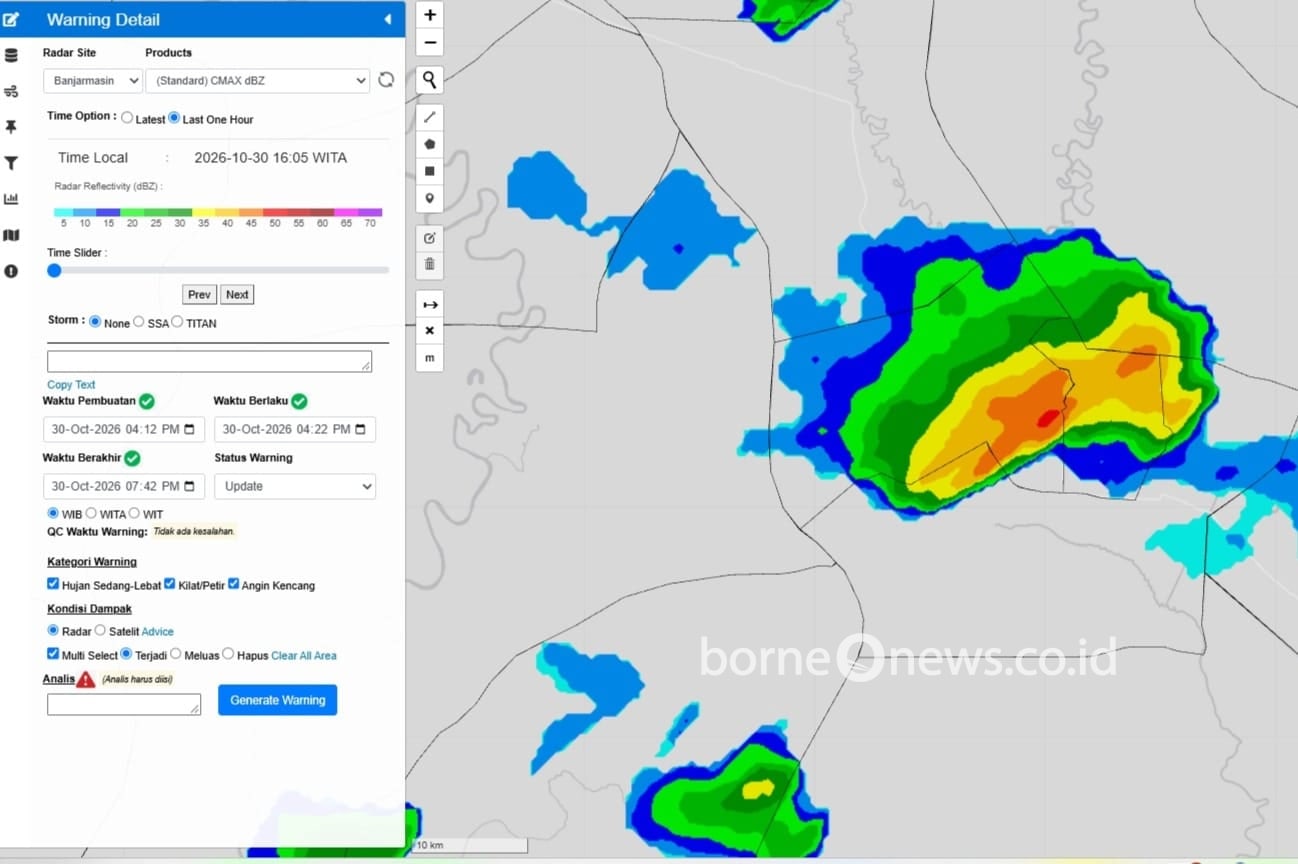Click the map zoom in plus button

click(430, 15)
